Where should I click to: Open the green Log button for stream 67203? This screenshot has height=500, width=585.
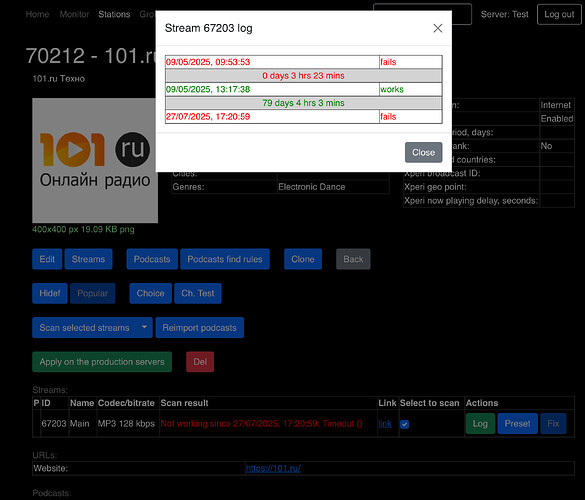[x=480, y=424]
